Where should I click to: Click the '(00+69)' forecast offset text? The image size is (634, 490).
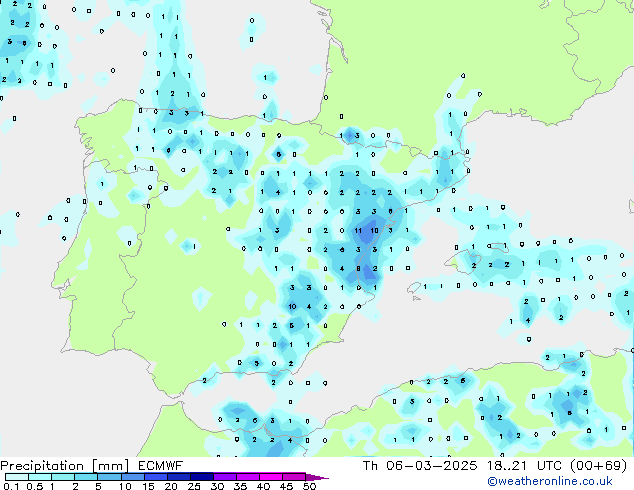[x=598, y=466]
